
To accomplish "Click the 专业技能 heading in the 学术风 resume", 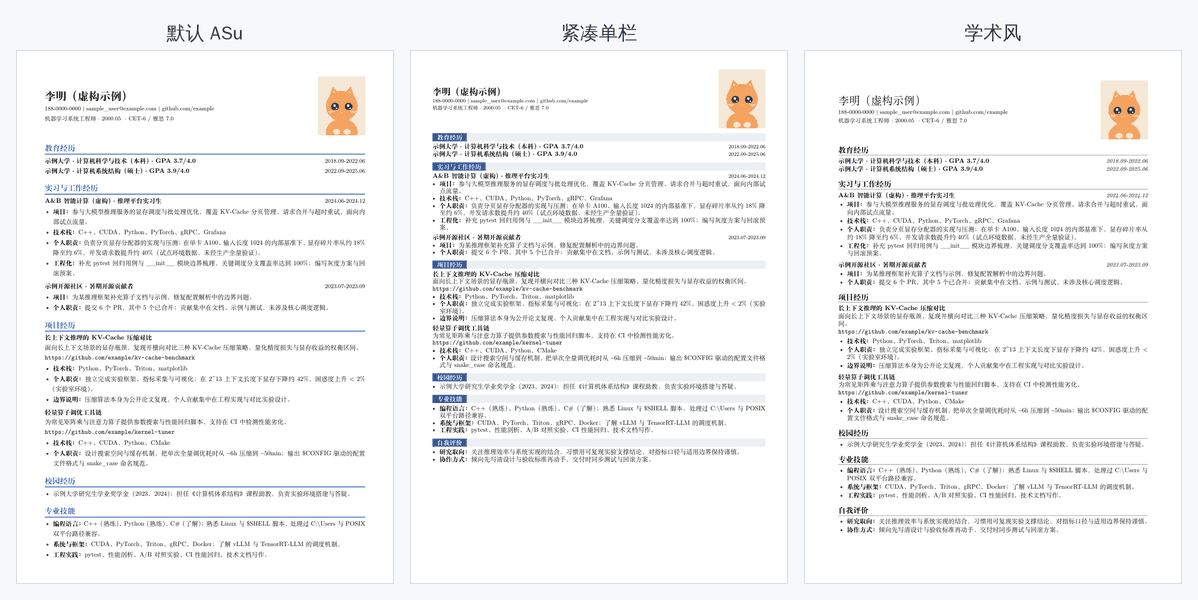I will [x=853, y=459].
